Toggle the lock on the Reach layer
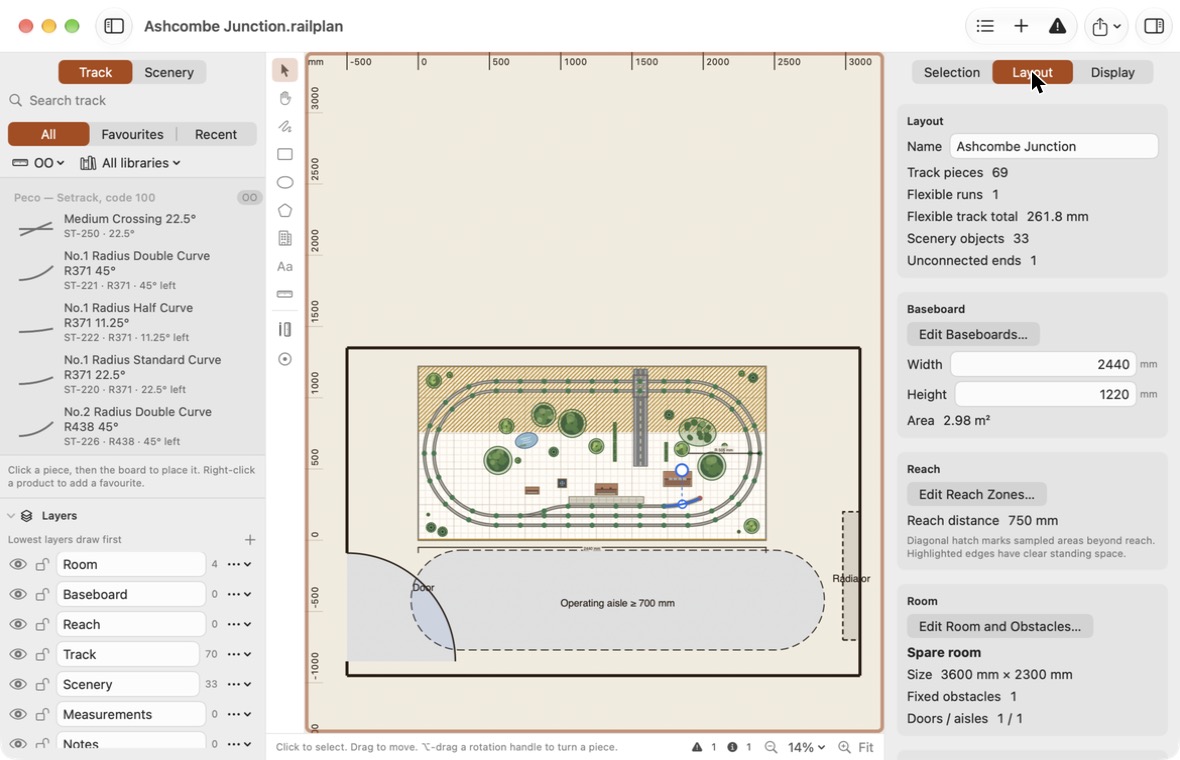Screen dimensions: 1180x760 43,625
